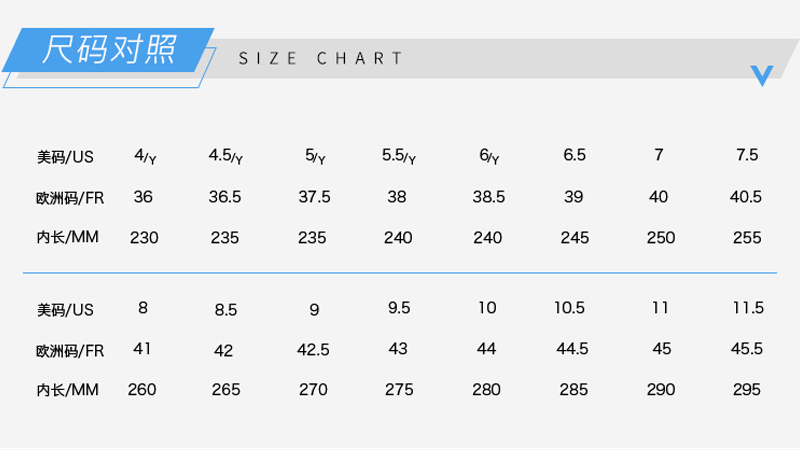
Task: Click the SIZE CHART header text
Action: point(321,58)
